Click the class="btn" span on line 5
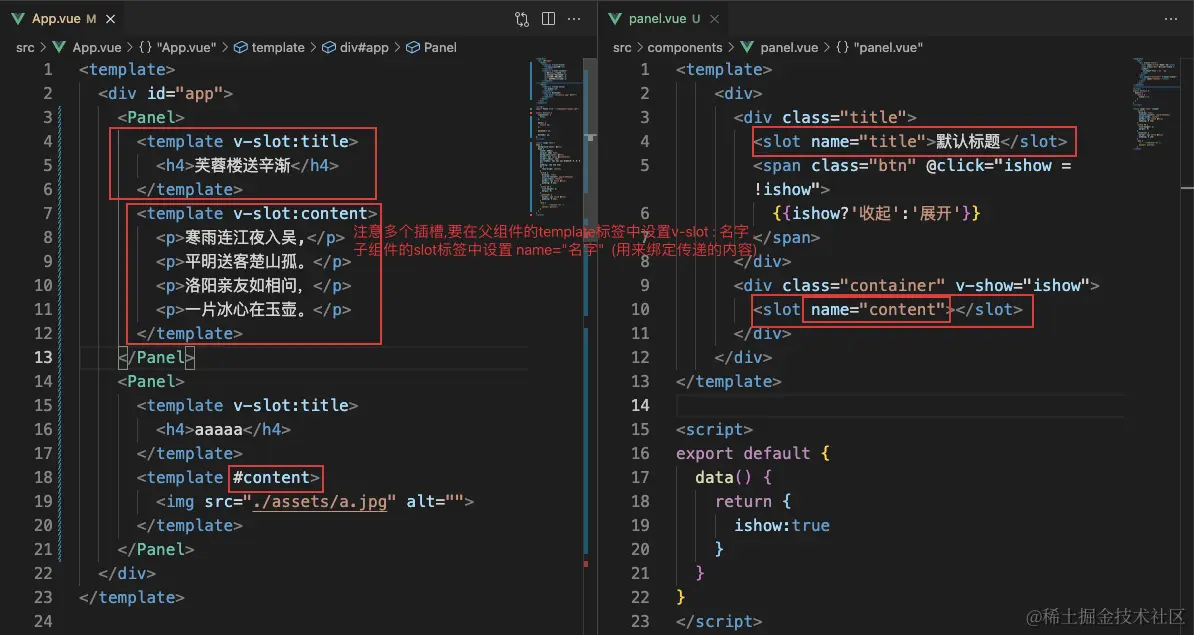The height and width of the screenshot is (635, 1194). point(864,165)
